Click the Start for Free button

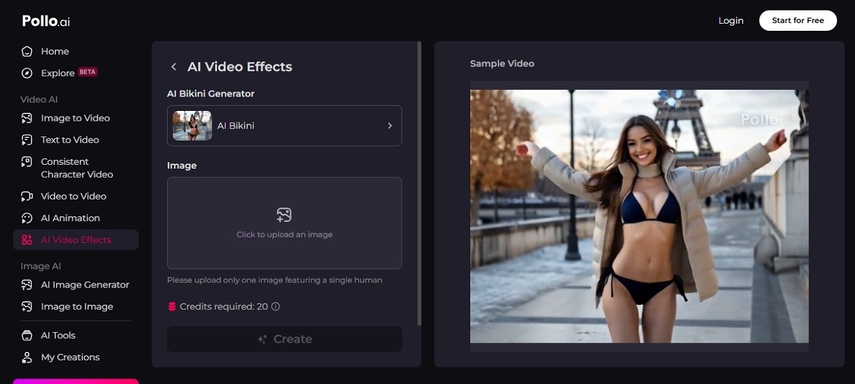click(x=798, y=21)
